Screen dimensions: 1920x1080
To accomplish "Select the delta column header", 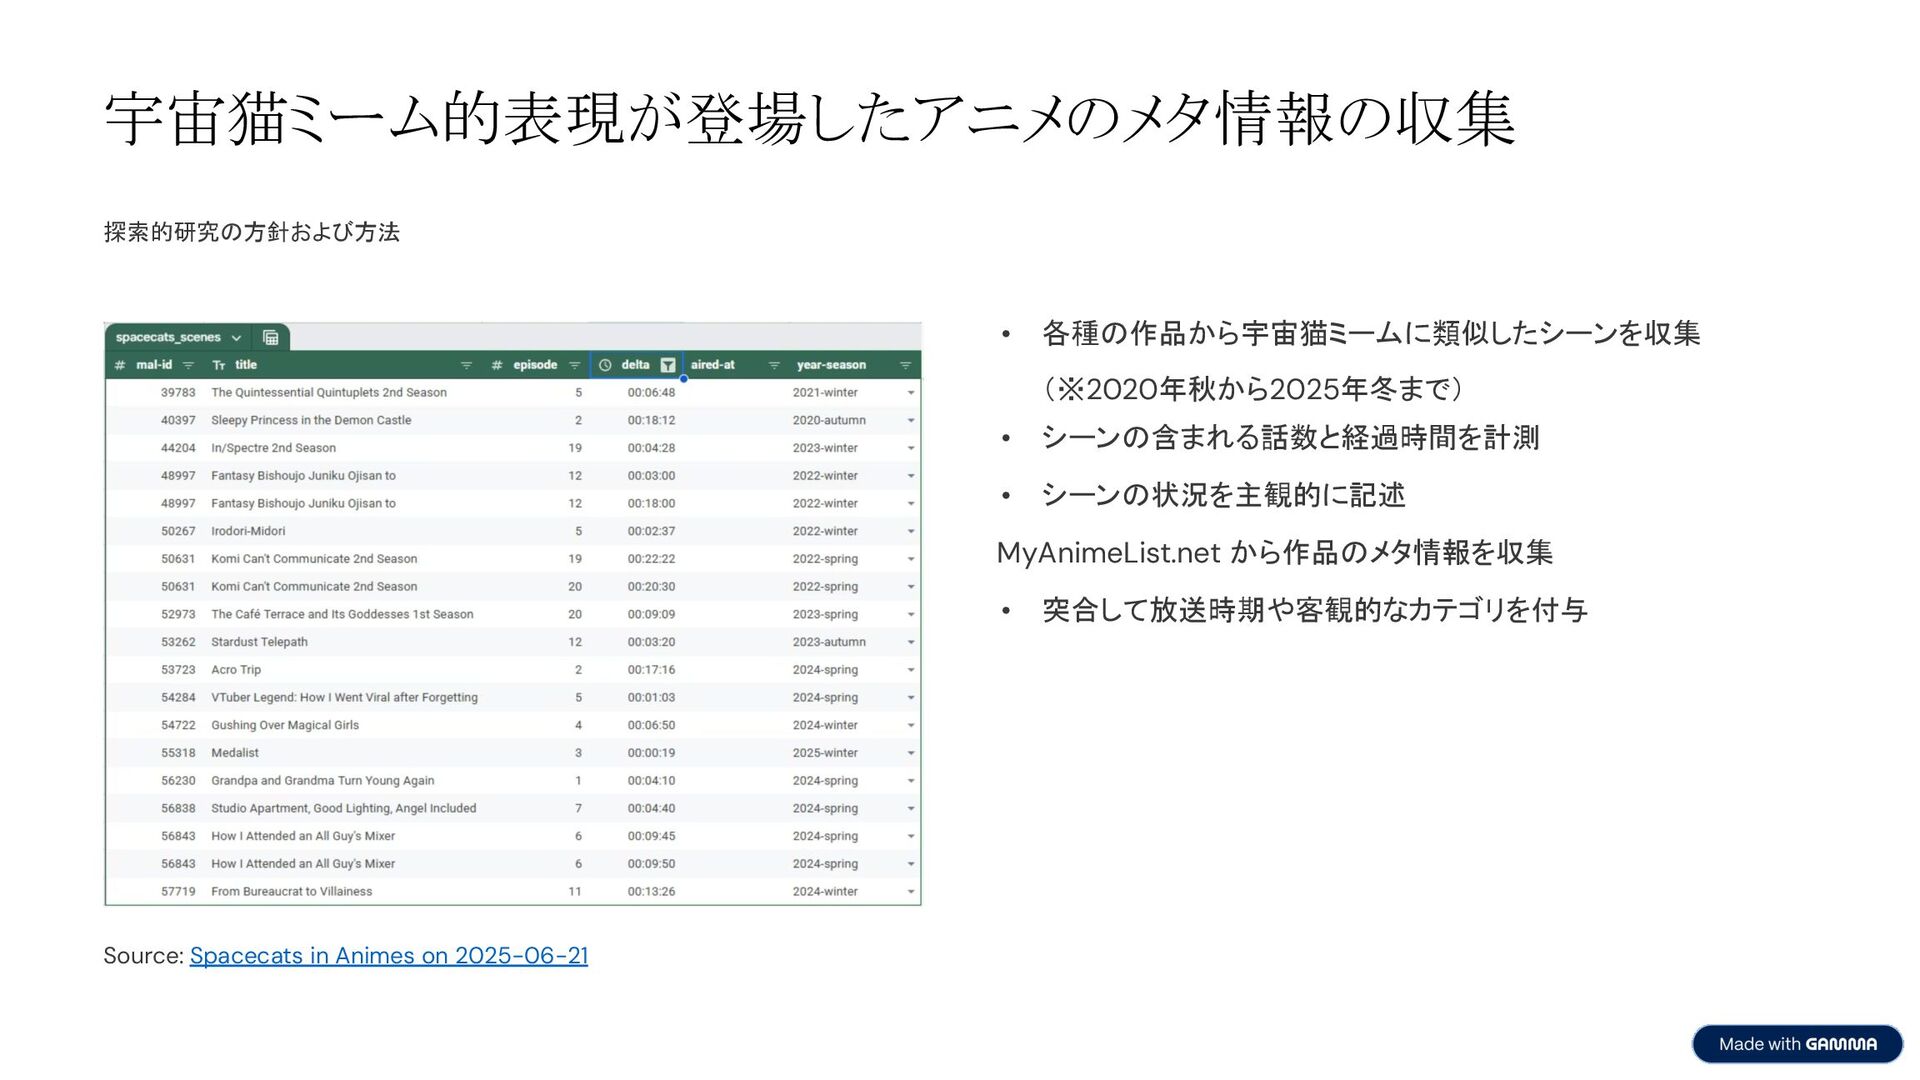I will [635, 365].
